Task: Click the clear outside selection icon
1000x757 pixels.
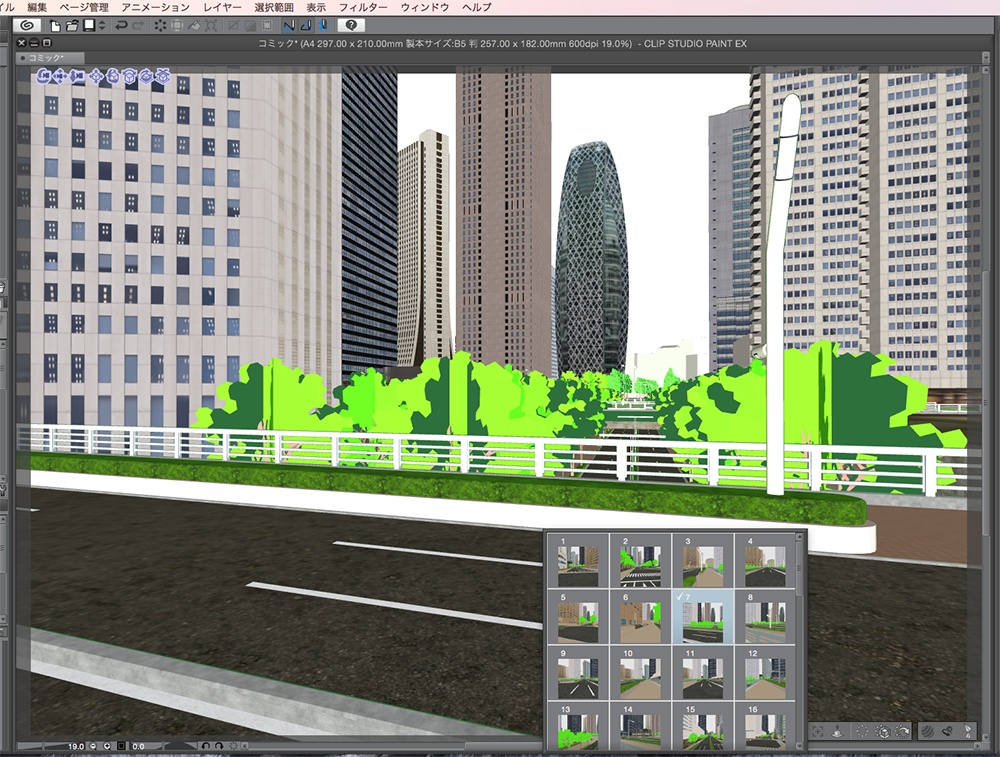Action: 177,26
